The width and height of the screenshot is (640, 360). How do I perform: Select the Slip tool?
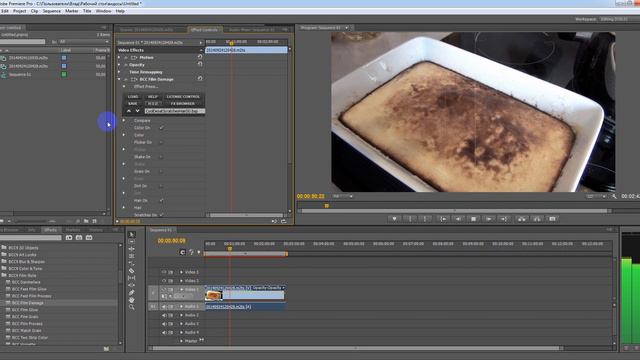(131, 278)
